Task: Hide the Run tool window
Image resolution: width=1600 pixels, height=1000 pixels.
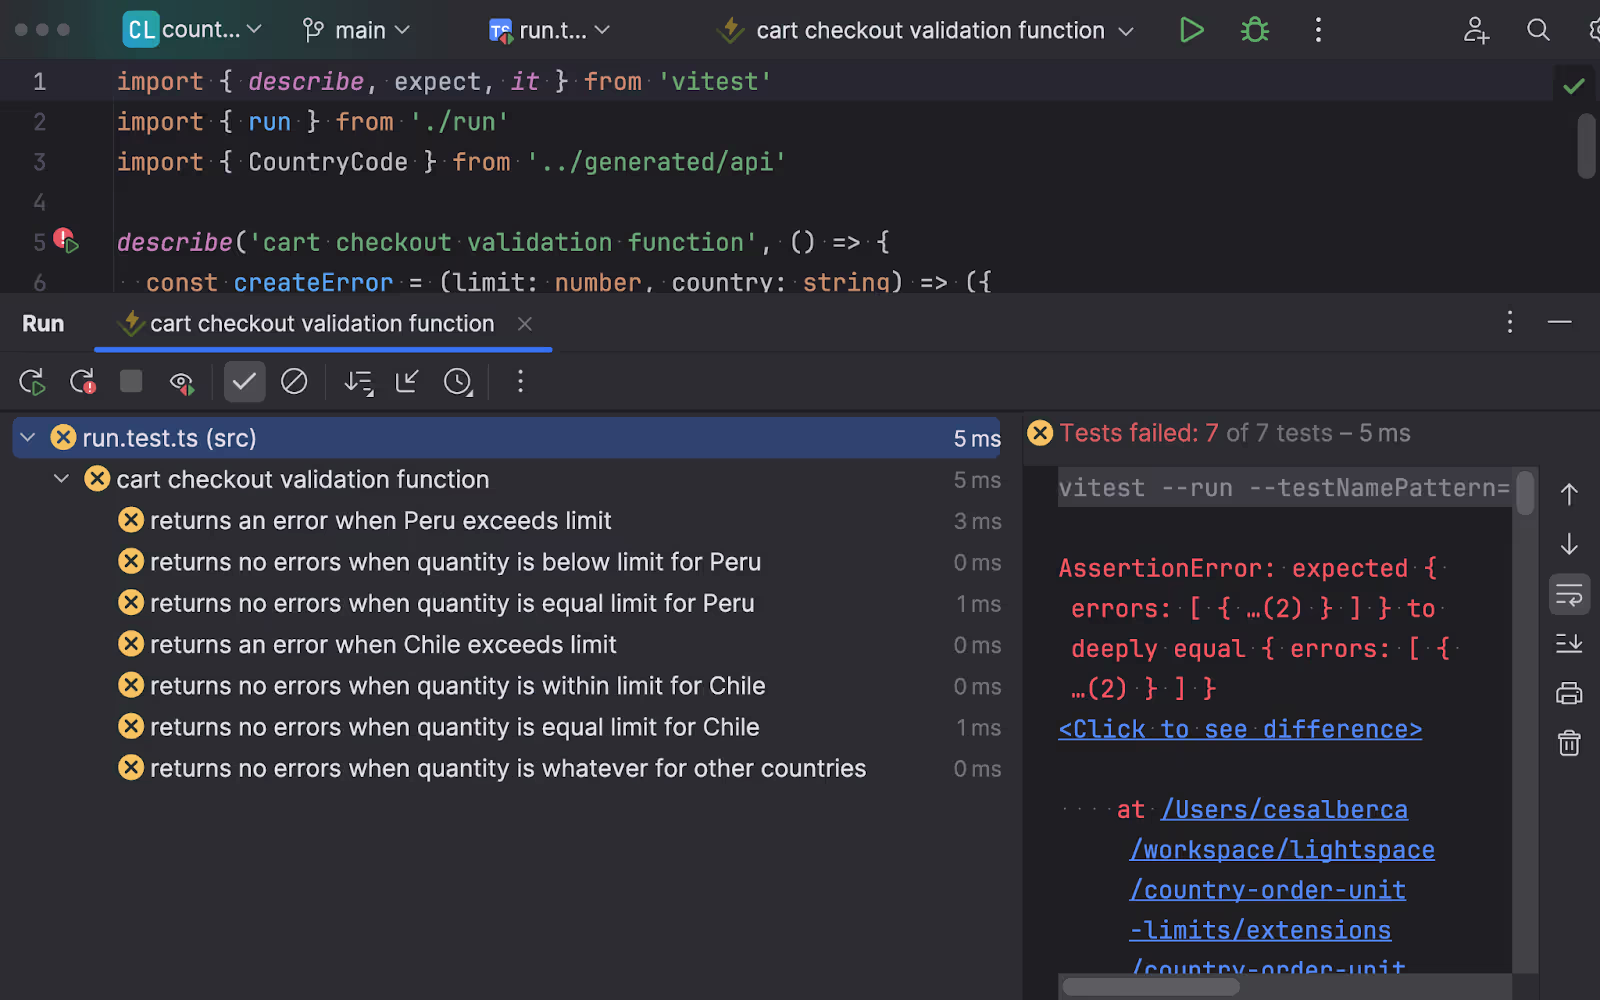Action: click(1560, 322)
